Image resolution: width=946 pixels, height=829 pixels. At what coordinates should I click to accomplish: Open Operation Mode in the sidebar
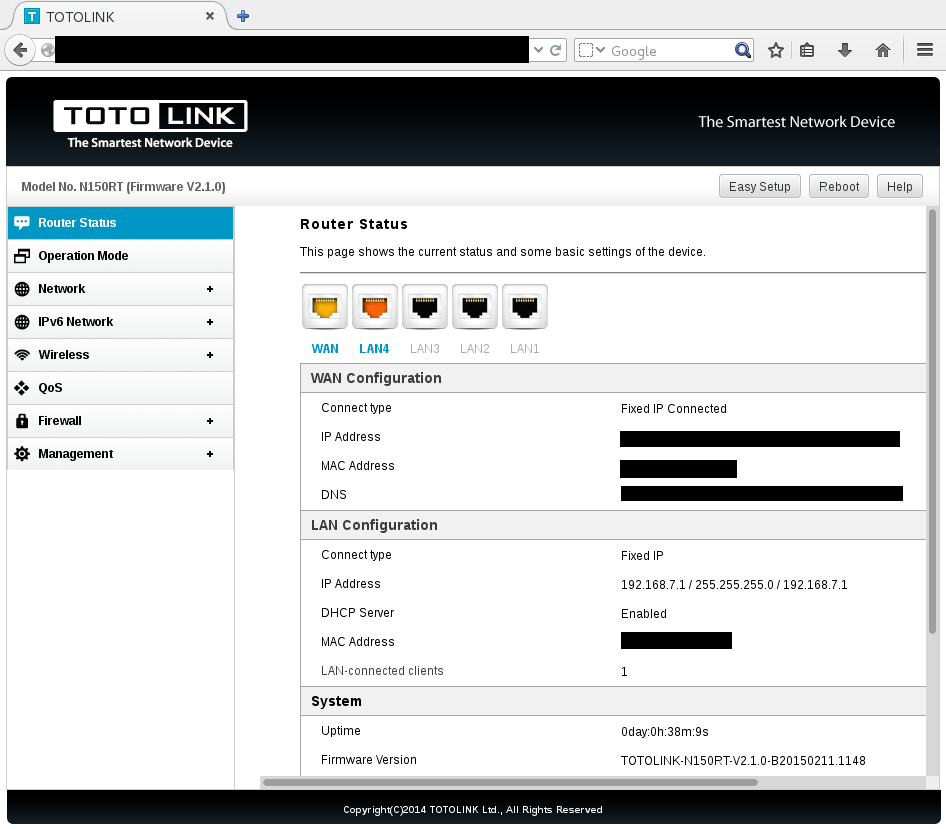pos(121,256)
